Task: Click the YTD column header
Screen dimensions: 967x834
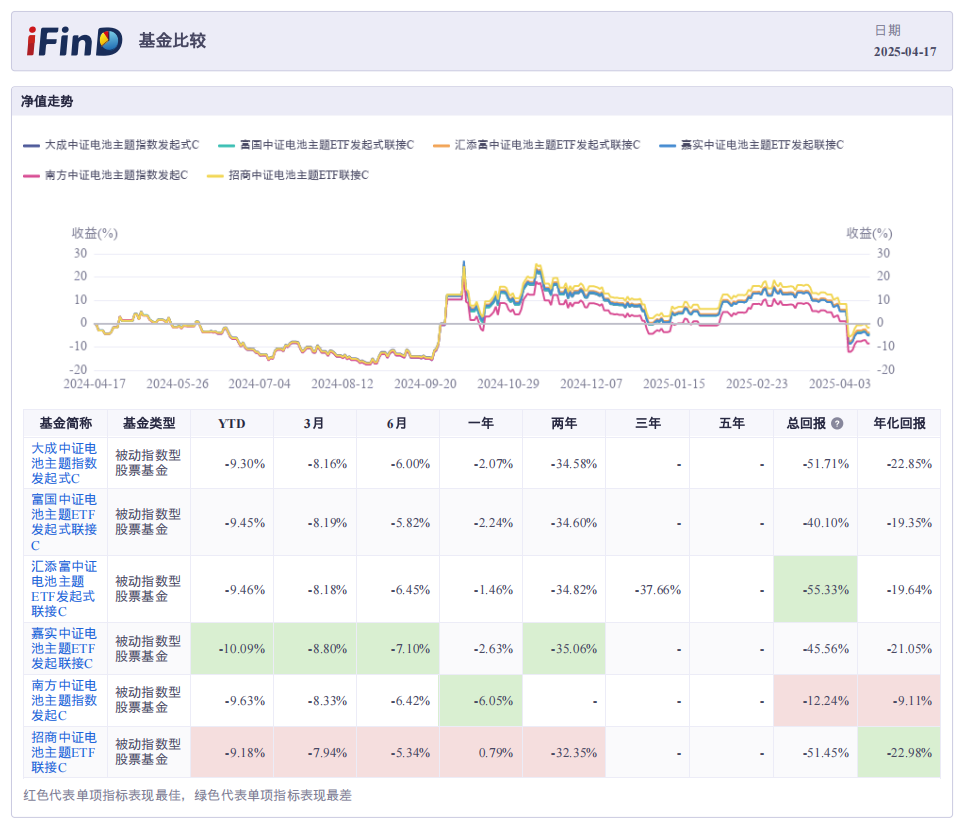Action: (x=232, y=424)
